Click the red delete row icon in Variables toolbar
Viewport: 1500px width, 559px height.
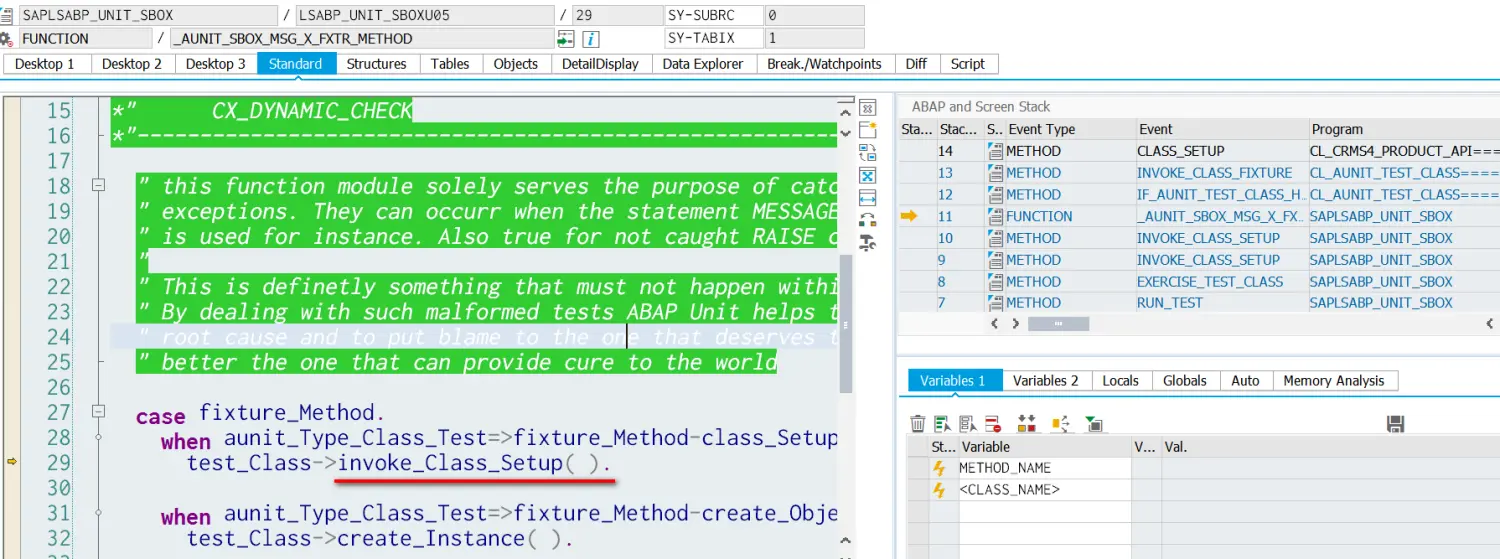click(992, 424)
